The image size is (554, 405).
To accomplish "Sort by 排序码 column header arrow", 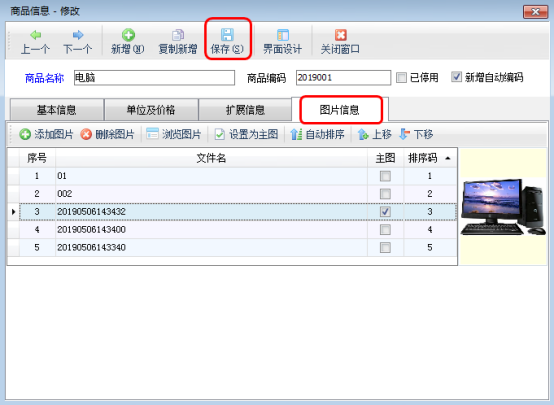I will 448,158.
